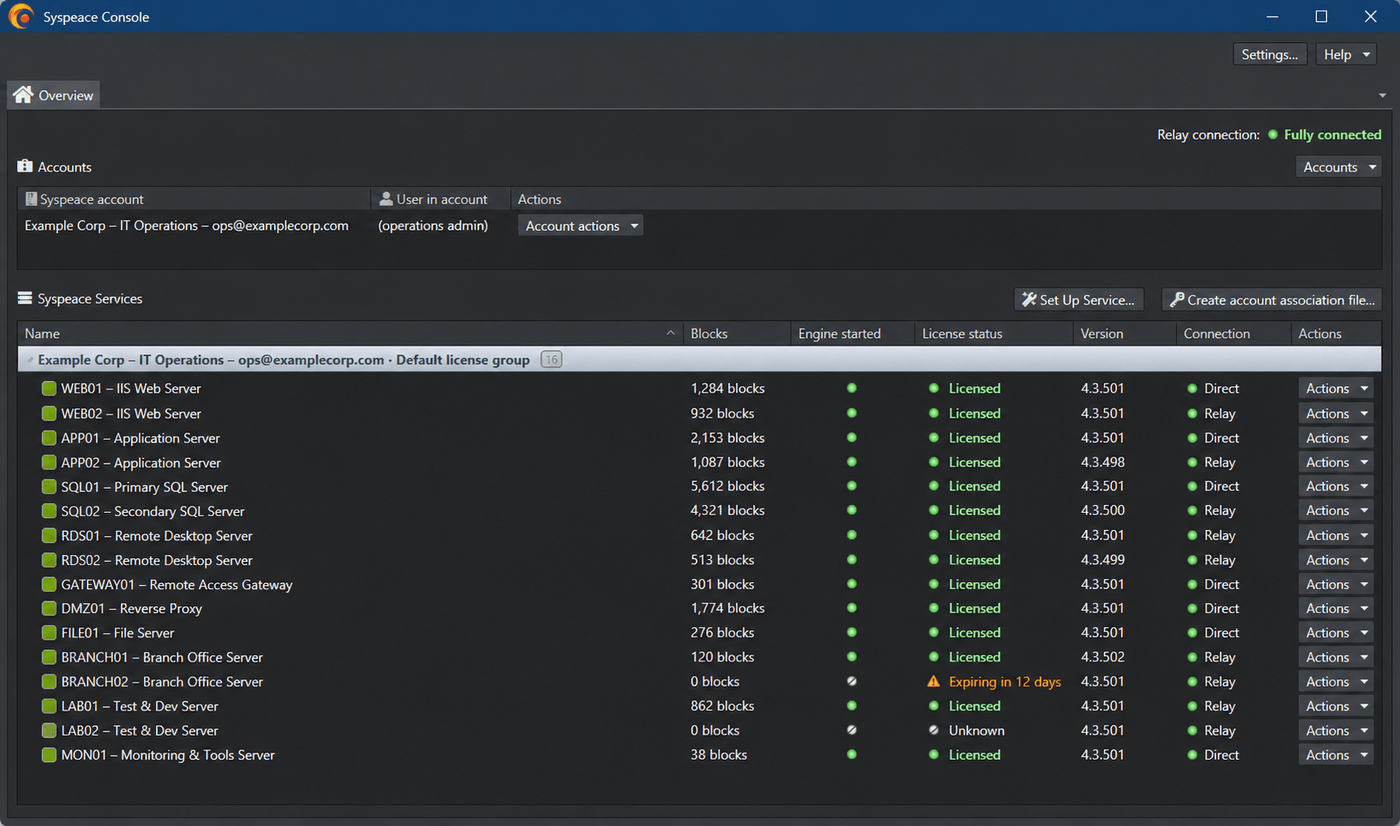Click the Syspeace logo icon in title bar
1400x826 pixels.
click(x=21, y=17)
